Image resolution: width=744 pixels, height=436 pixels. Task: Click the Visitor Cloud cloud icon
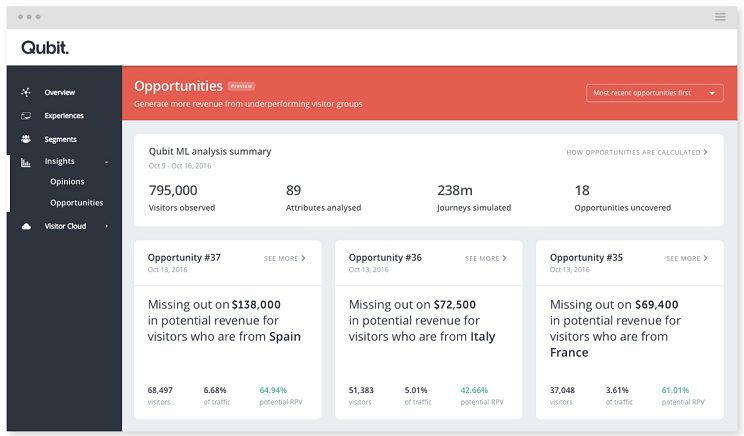26,226
